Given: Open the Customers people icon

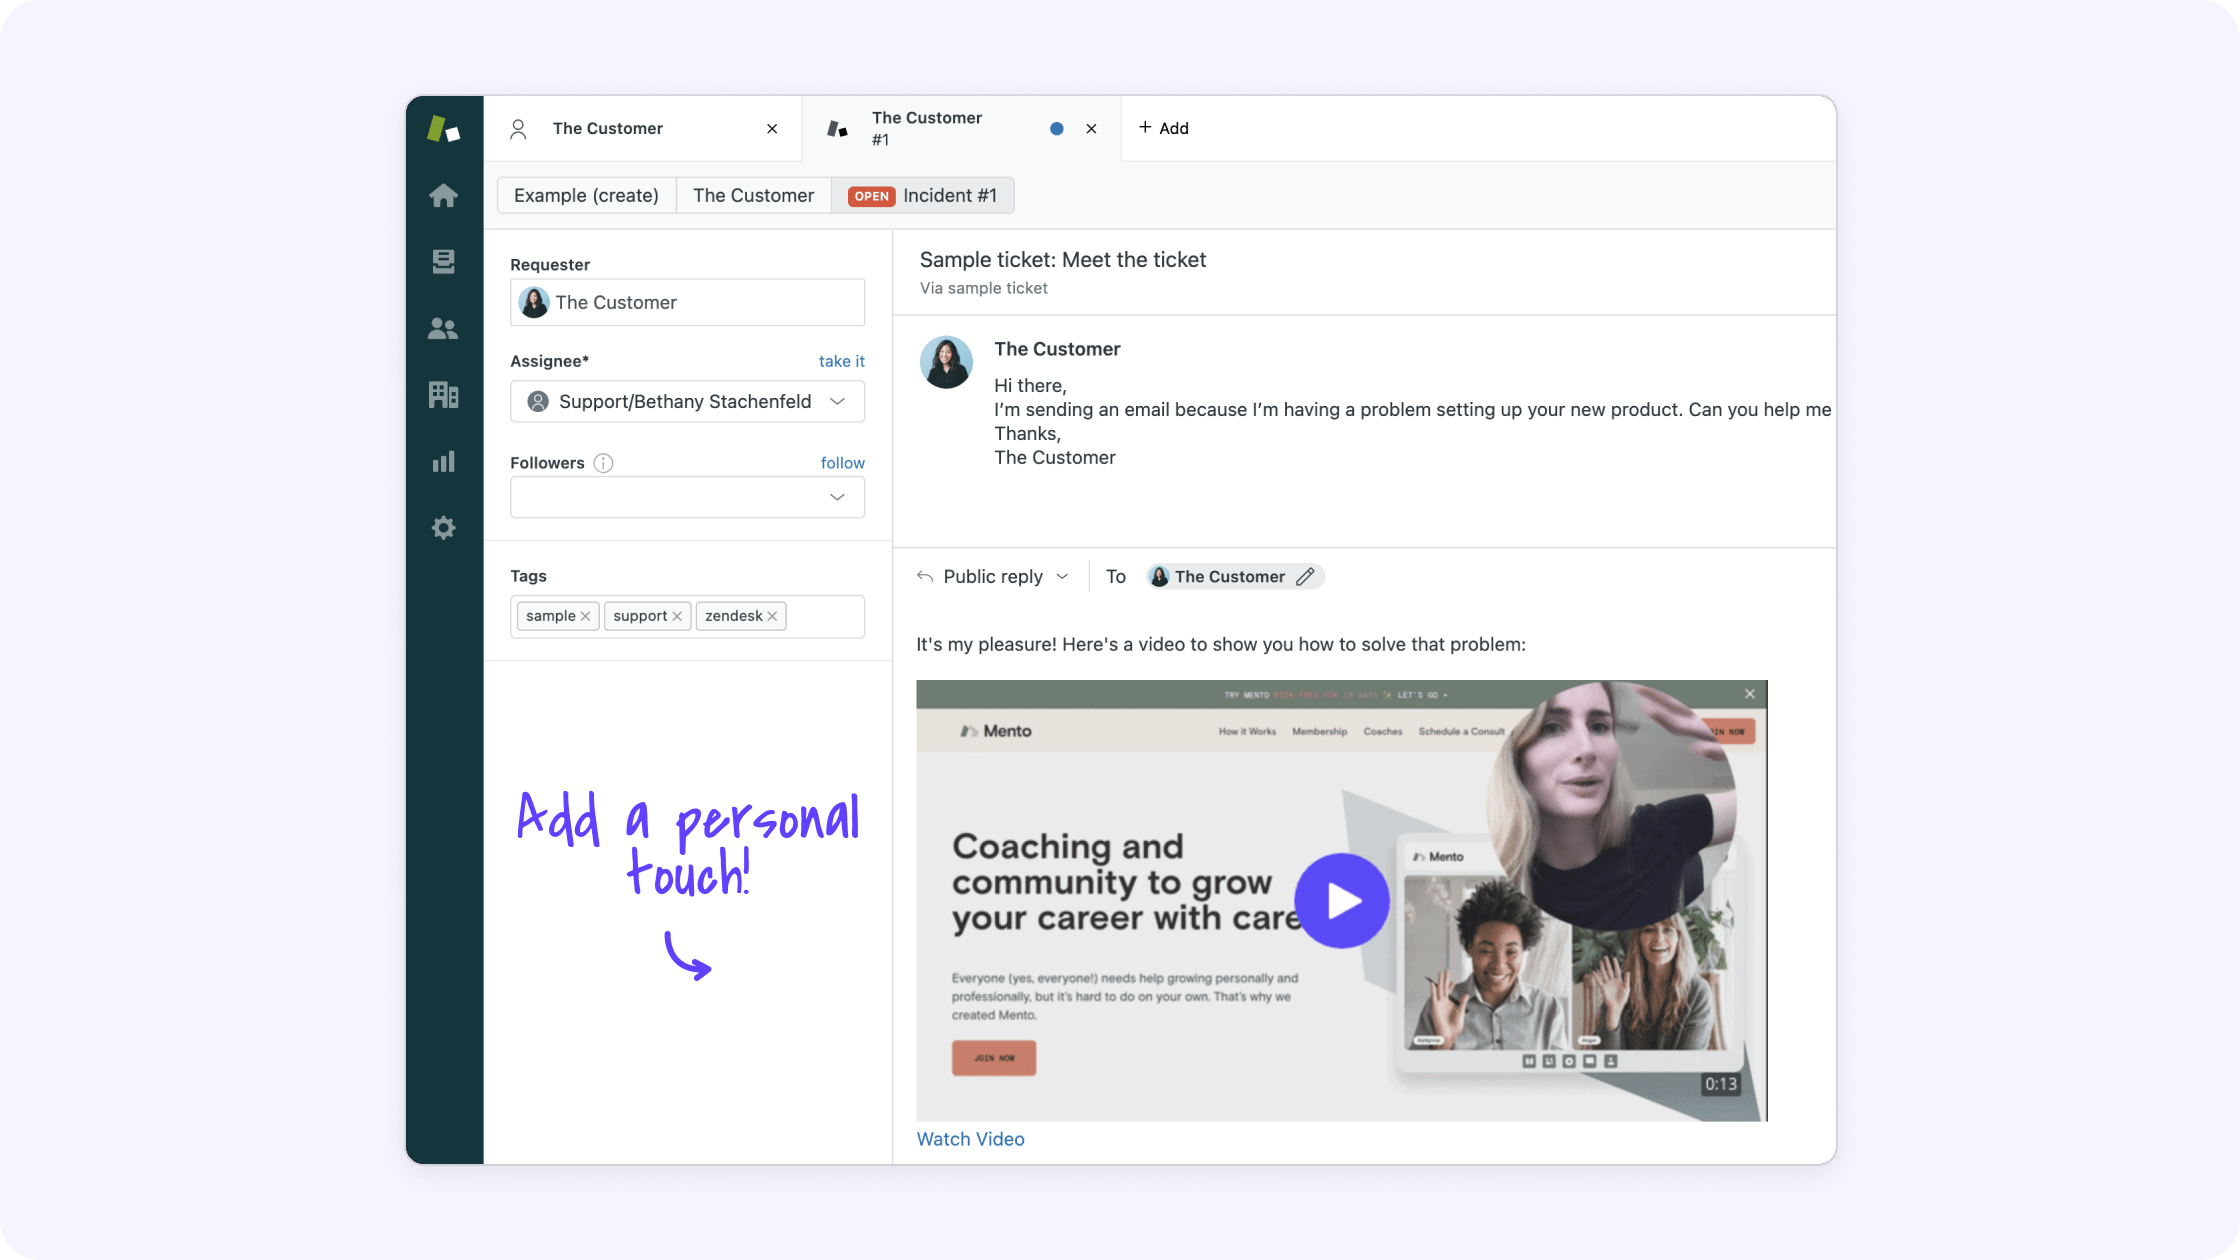Looking at the screenshot, I should [x=443, y=328].
